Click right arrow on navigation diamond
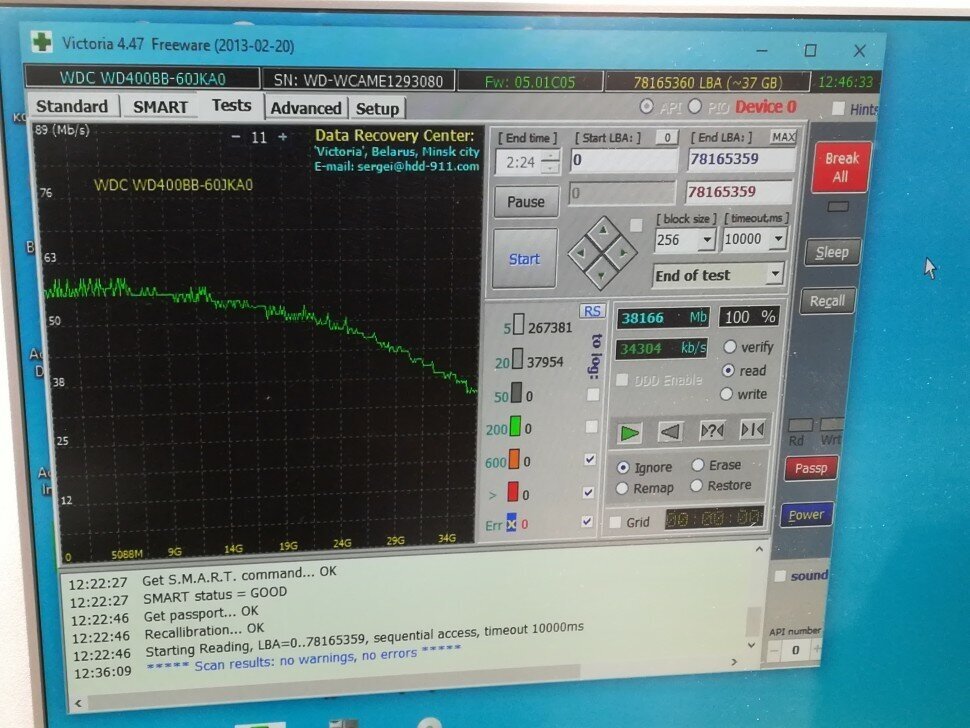 623,252
